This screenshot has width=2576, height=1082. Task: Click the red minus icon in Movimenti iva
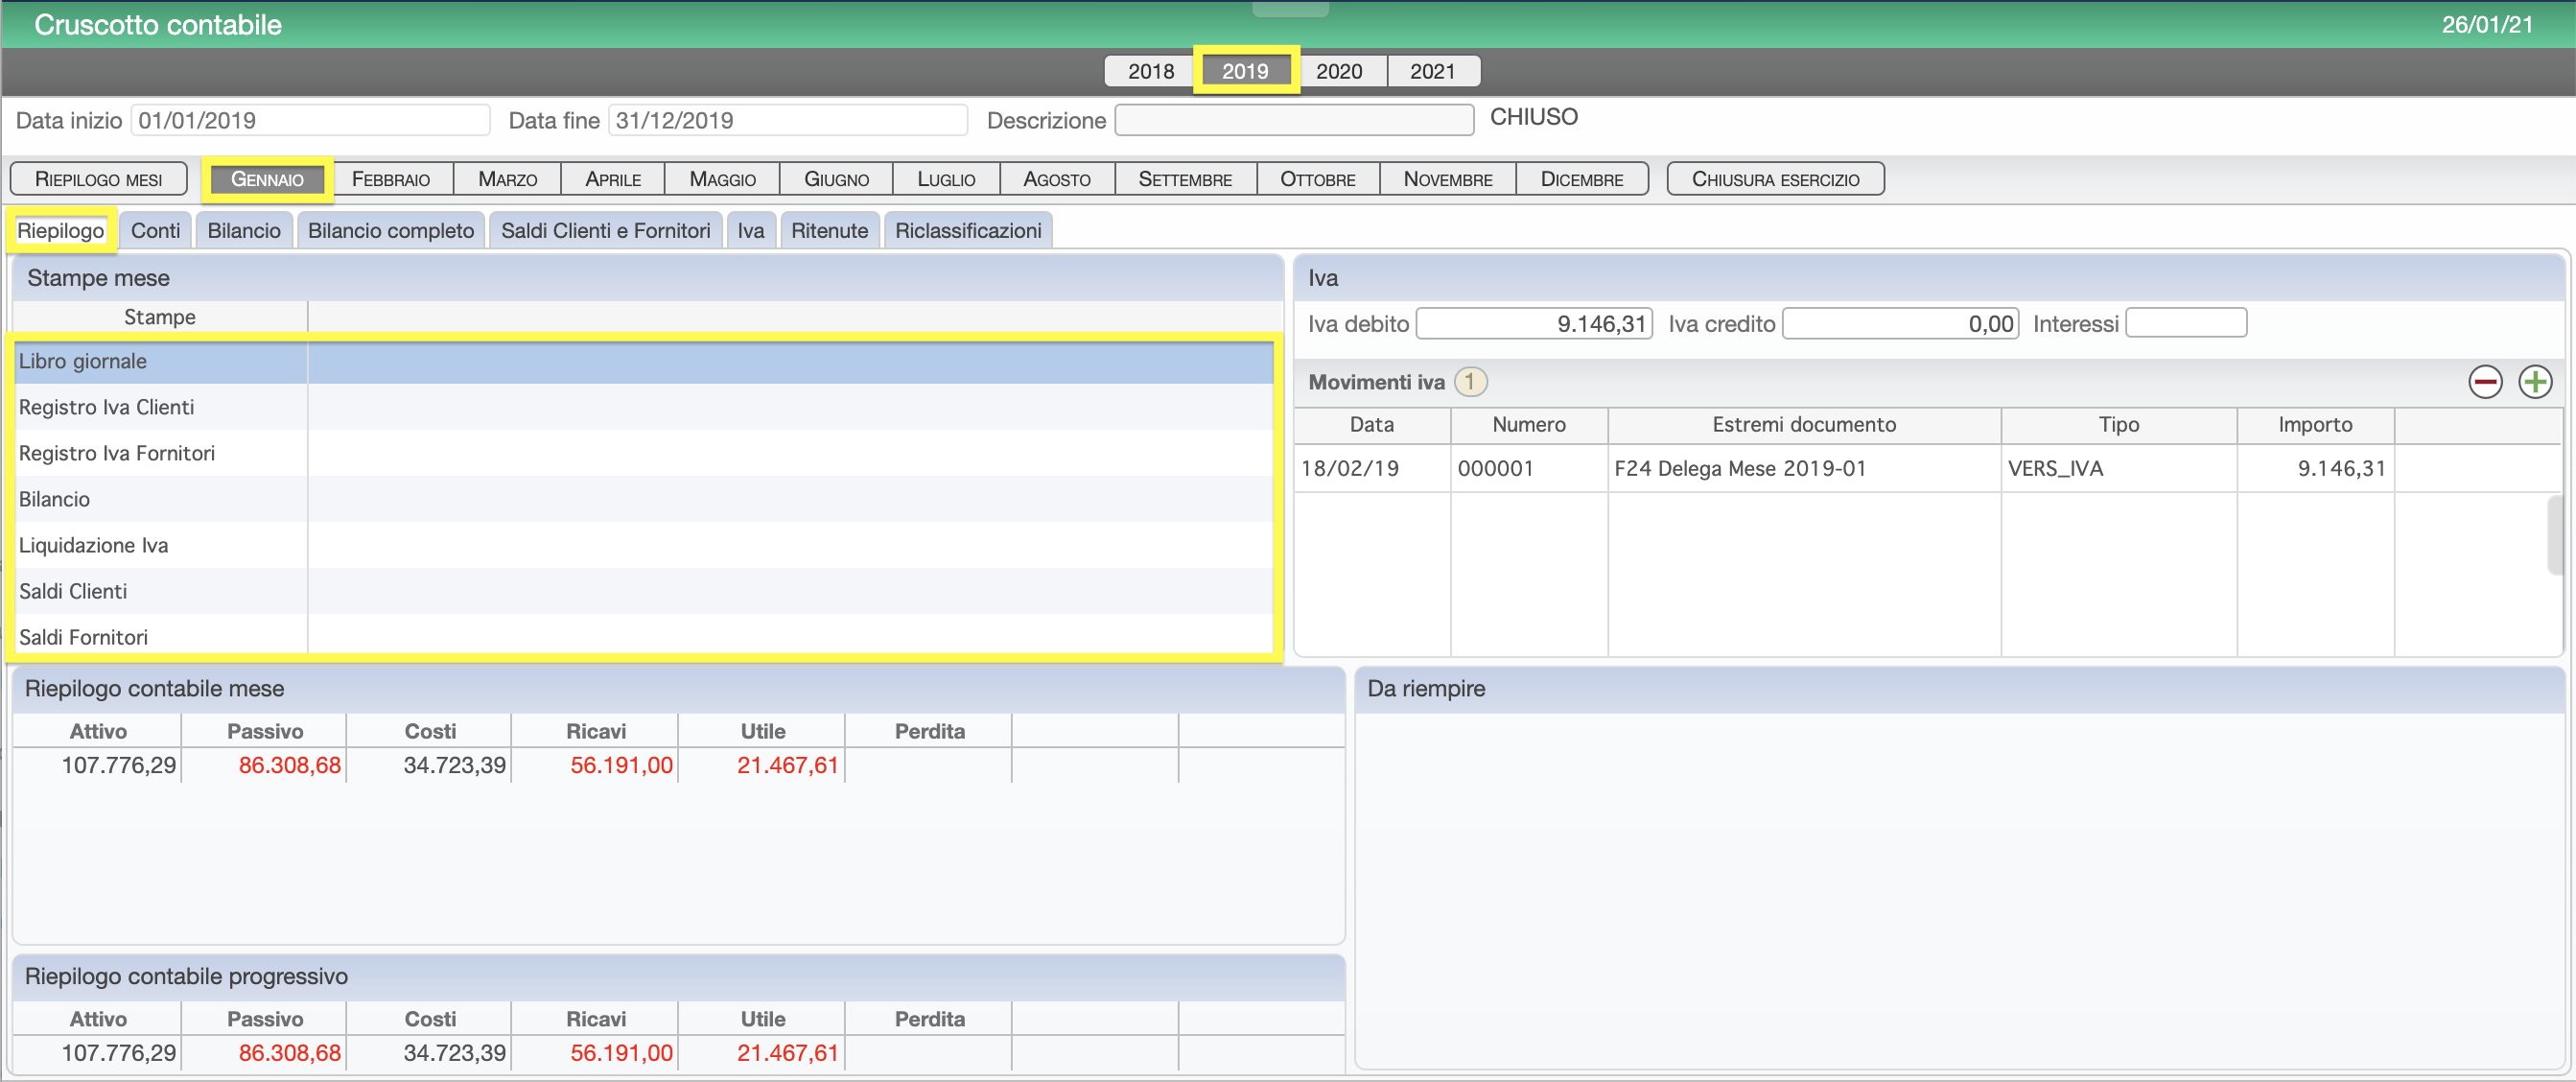[2485, 382]
